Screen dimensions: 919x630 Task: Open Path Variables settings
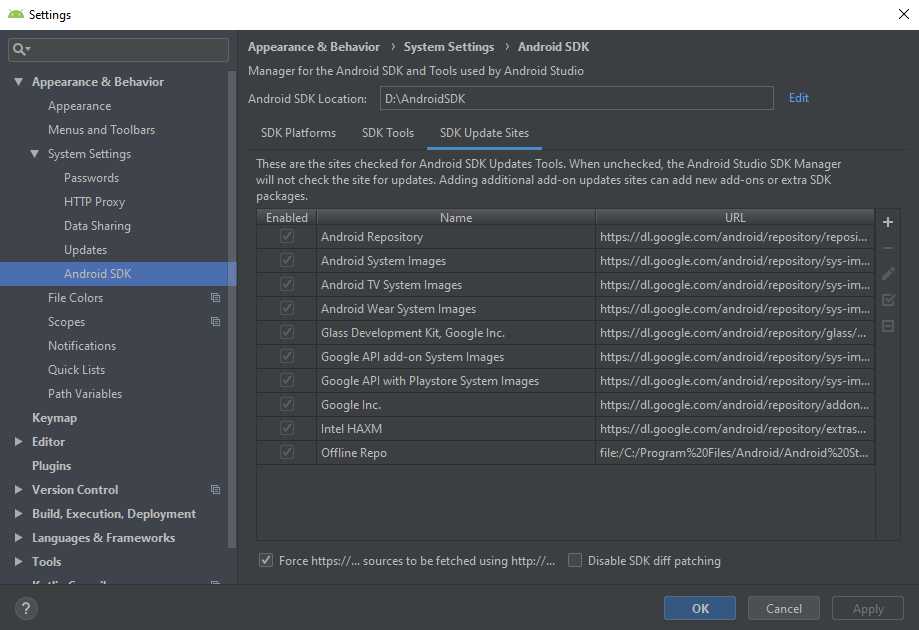coord(85,394)
